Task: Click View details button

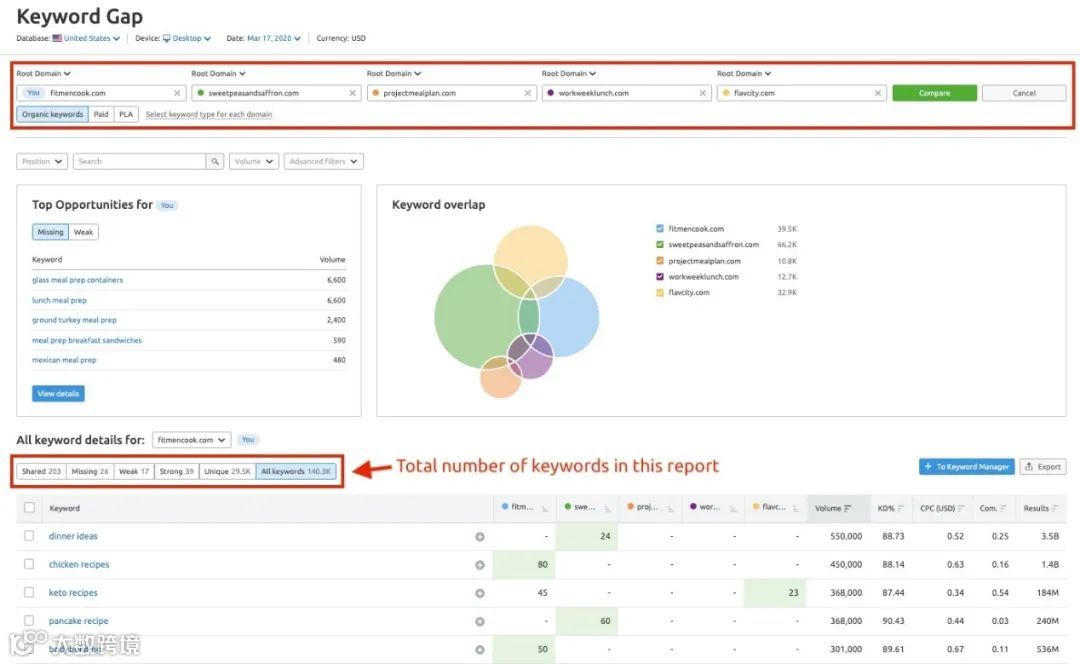Action: 58,394
